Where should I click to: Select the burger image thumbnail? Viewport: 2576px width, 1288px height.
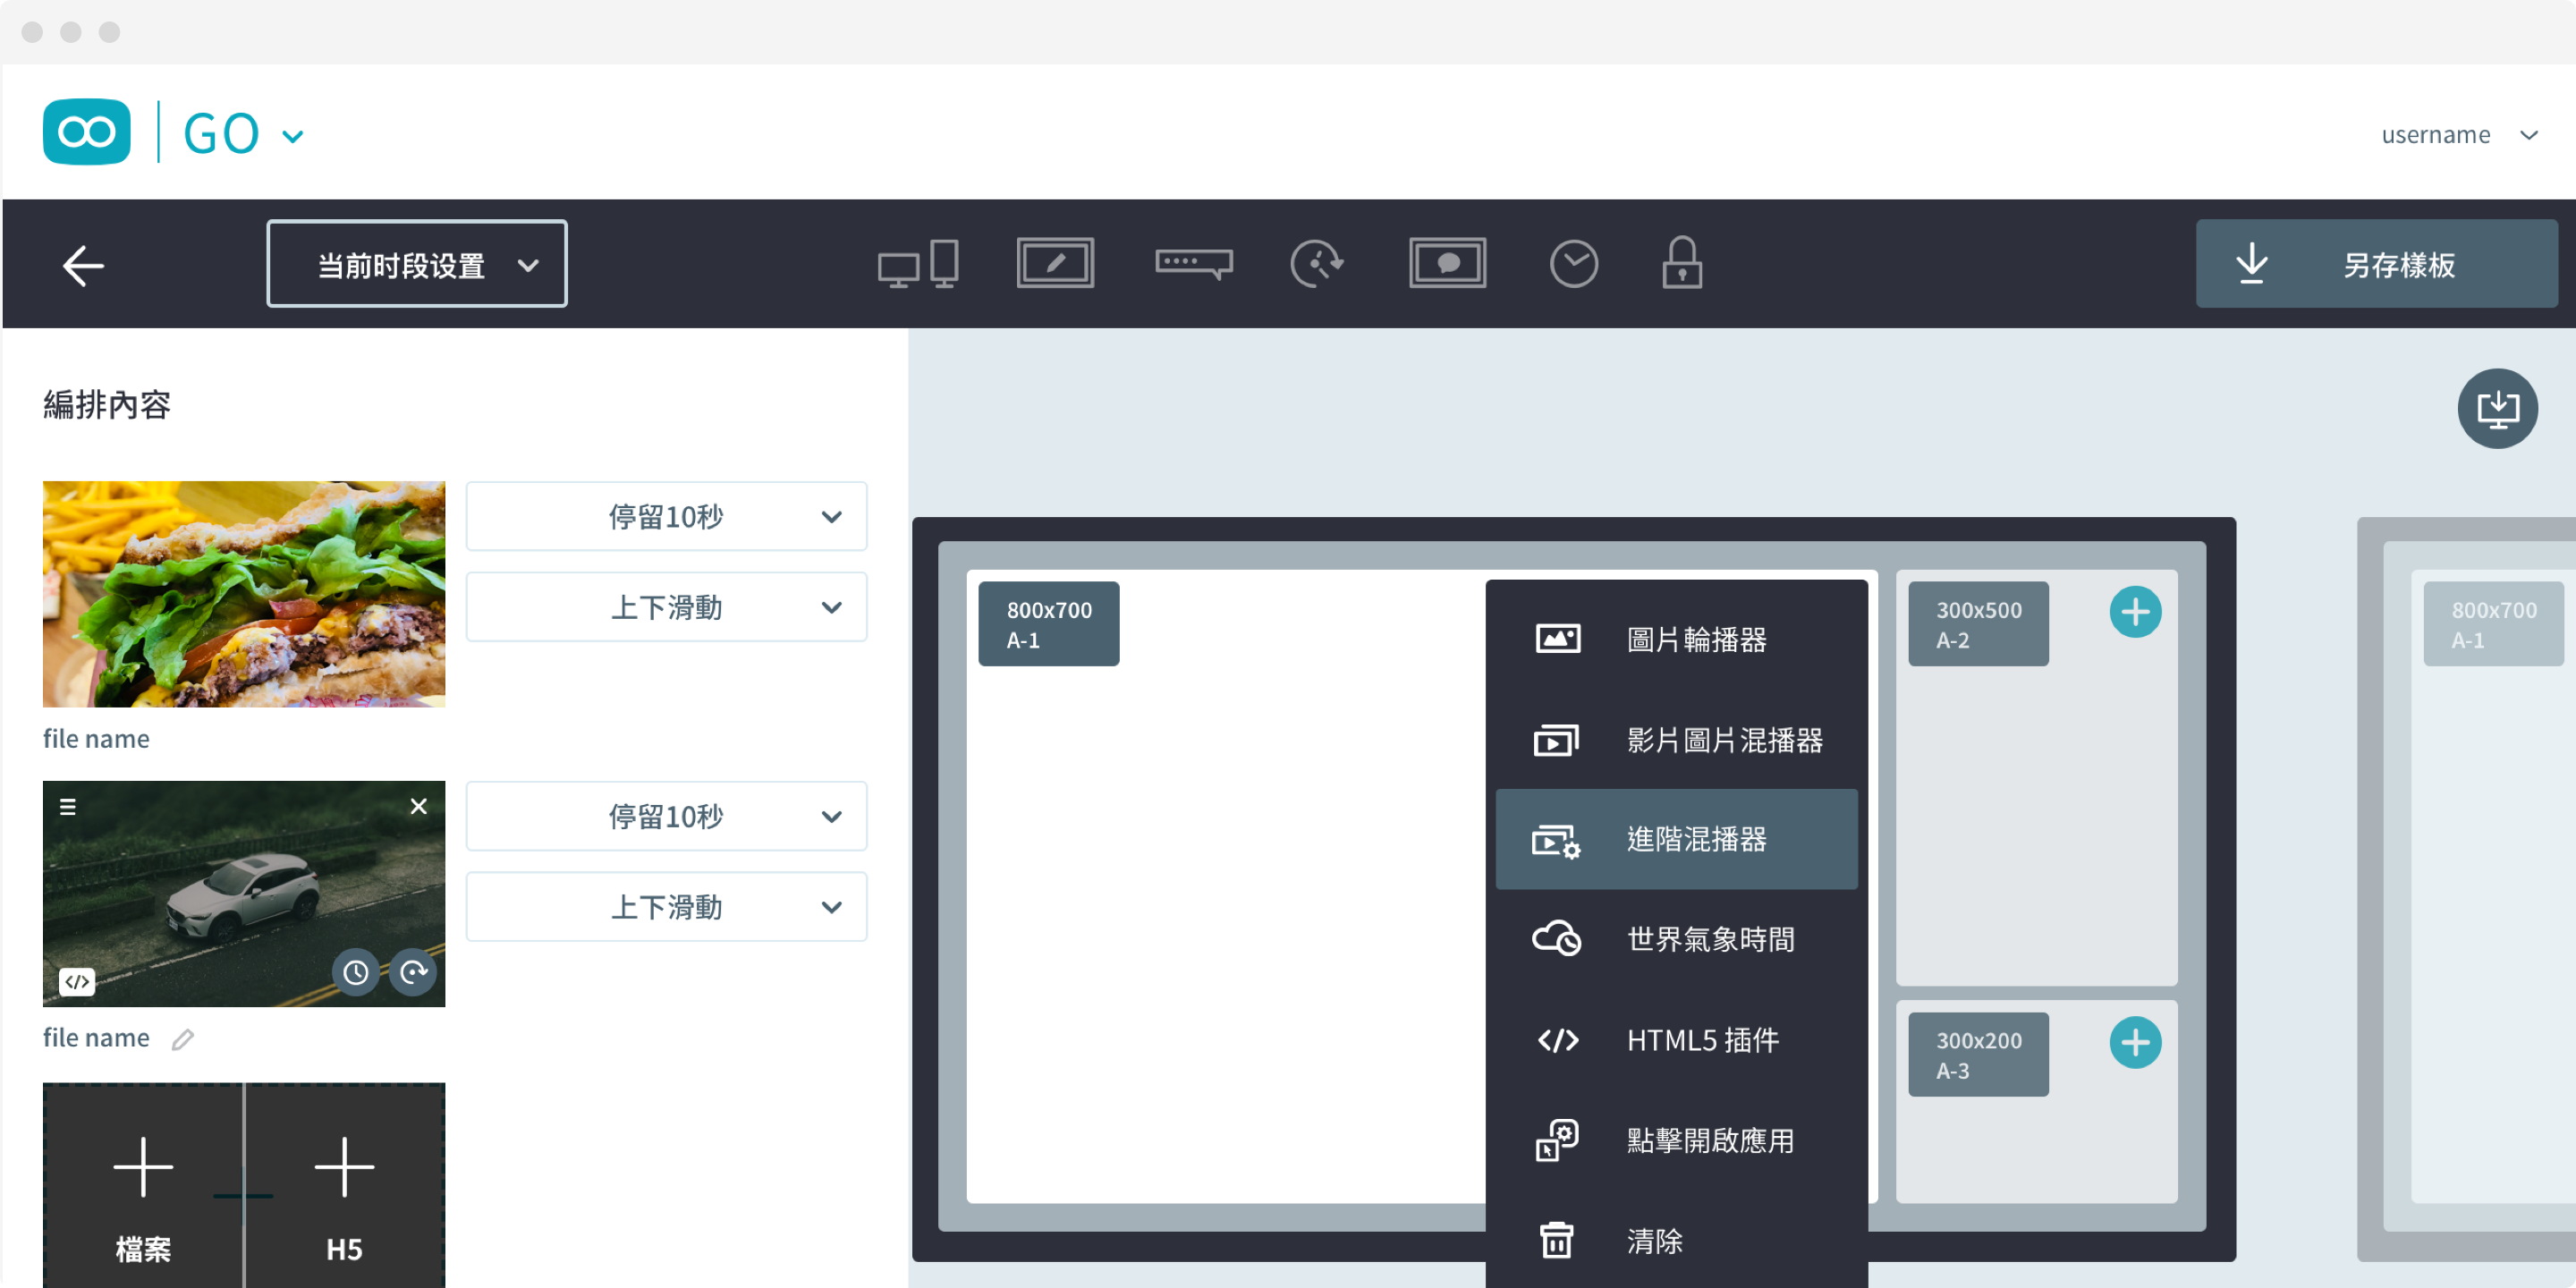pos(244,594)
